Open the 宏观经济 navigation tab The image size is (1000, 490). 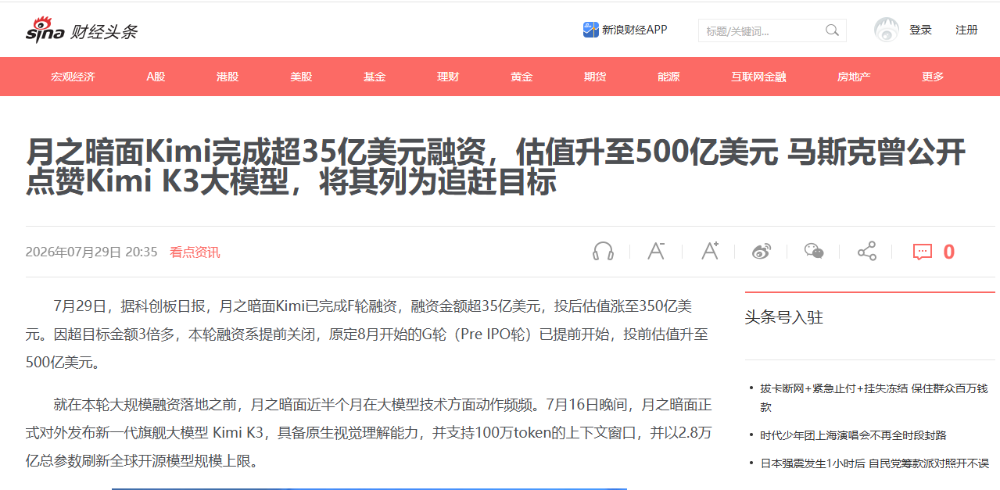tap(73, 77)
